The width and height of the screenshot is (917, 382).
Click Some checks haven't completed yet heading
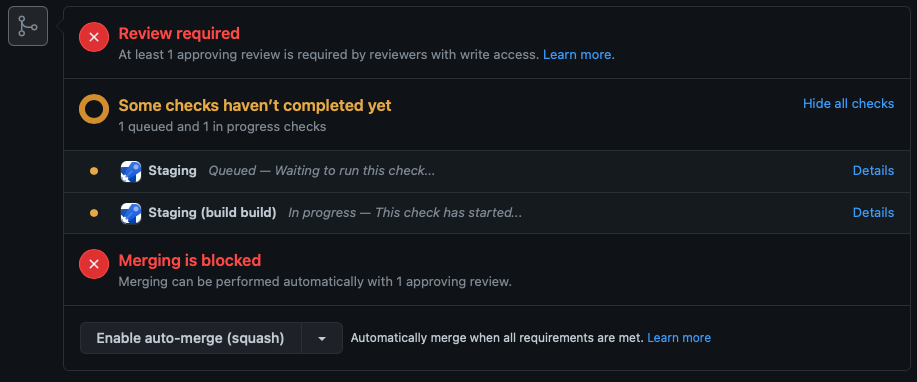(255, 105)
